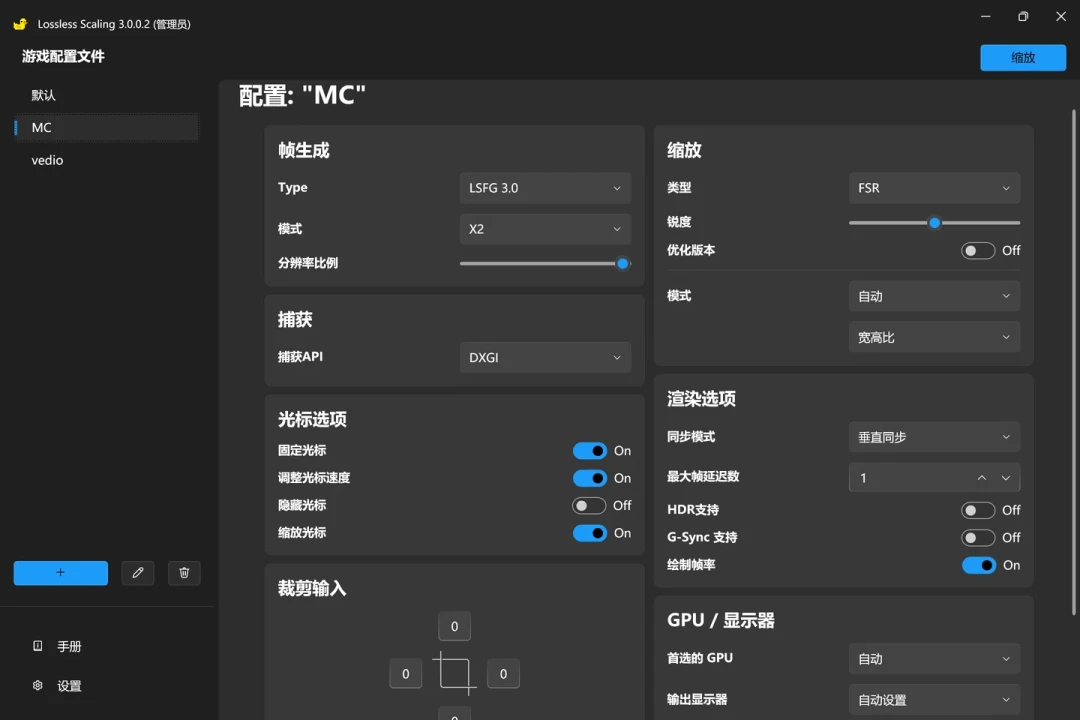Enable the 隐藏光标 switch
The width and height of the screenshot is (1080, 720).
[x=589, y=506]
